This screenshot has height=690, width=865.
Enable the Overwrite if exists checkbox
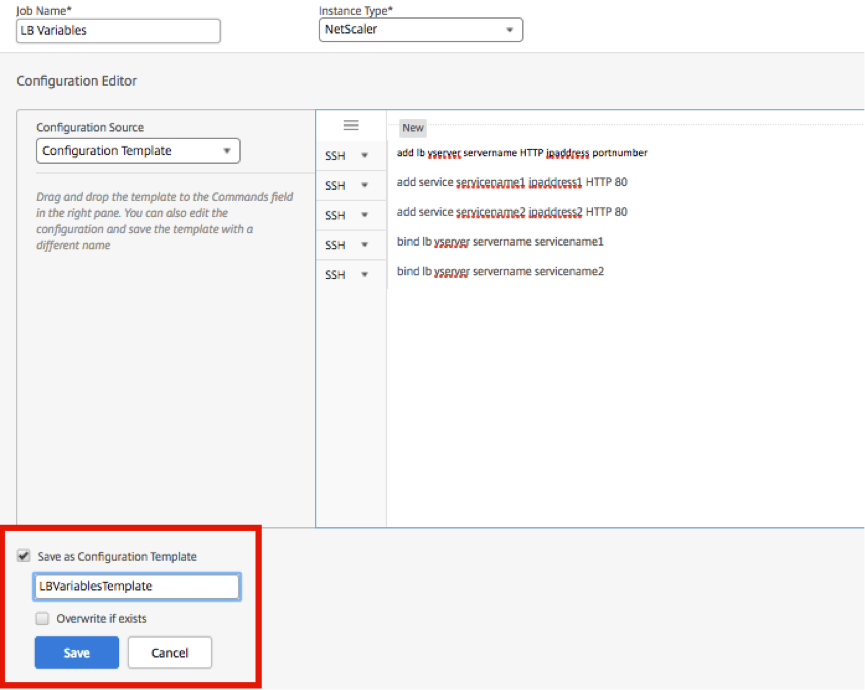tap(42, 618)
